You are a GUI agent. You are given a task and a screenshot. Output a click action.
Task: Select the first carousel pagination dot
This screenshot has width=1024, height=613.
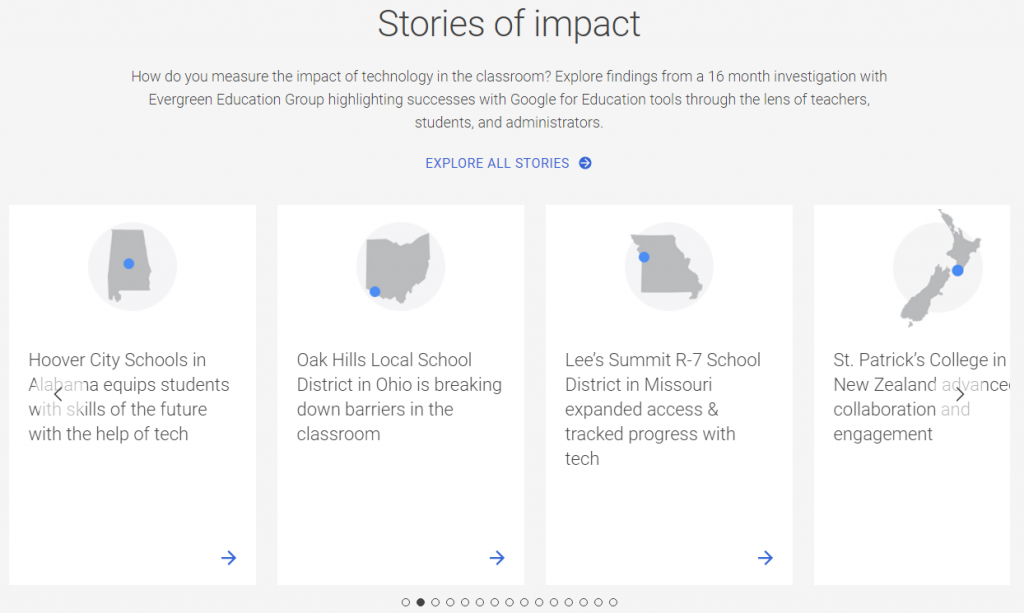pyautogui.click(x=406, y=602)
